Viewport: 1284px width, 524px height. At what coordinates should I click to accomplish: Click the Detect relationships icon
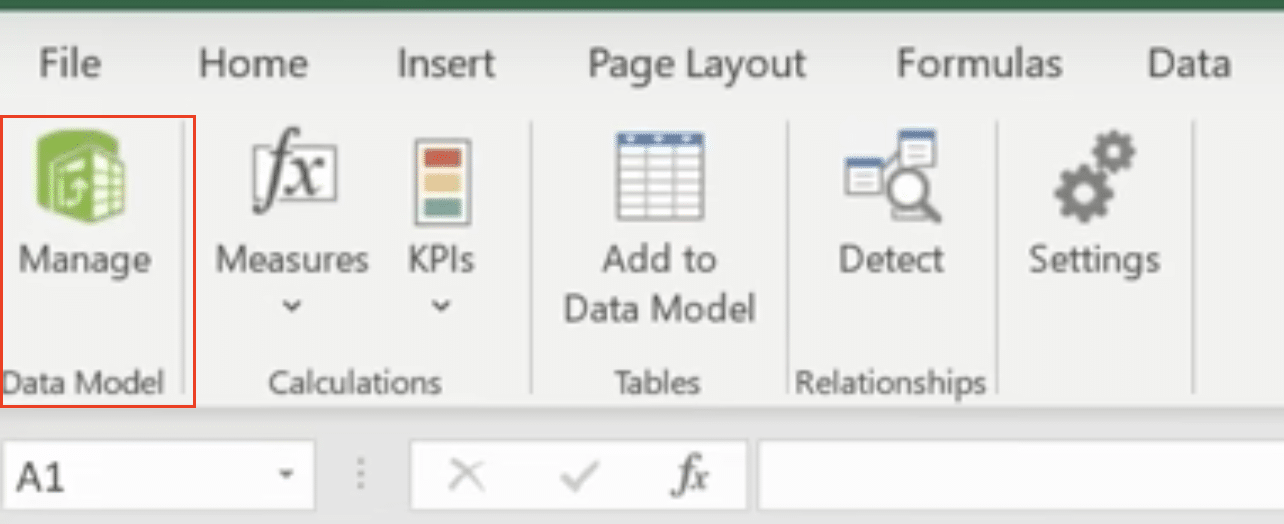(892, 176)
